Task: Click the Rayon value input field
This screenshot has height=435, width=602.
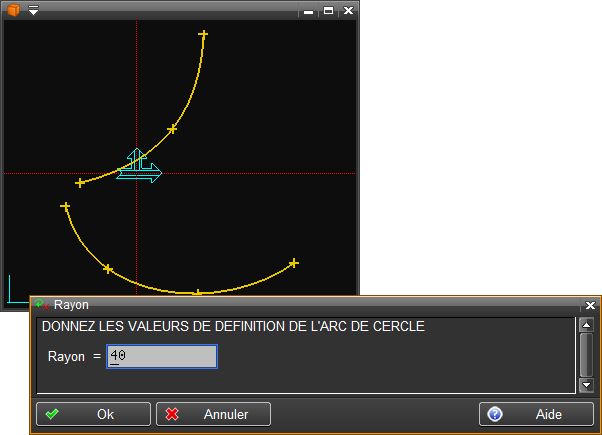Action: tap(161, 356)
